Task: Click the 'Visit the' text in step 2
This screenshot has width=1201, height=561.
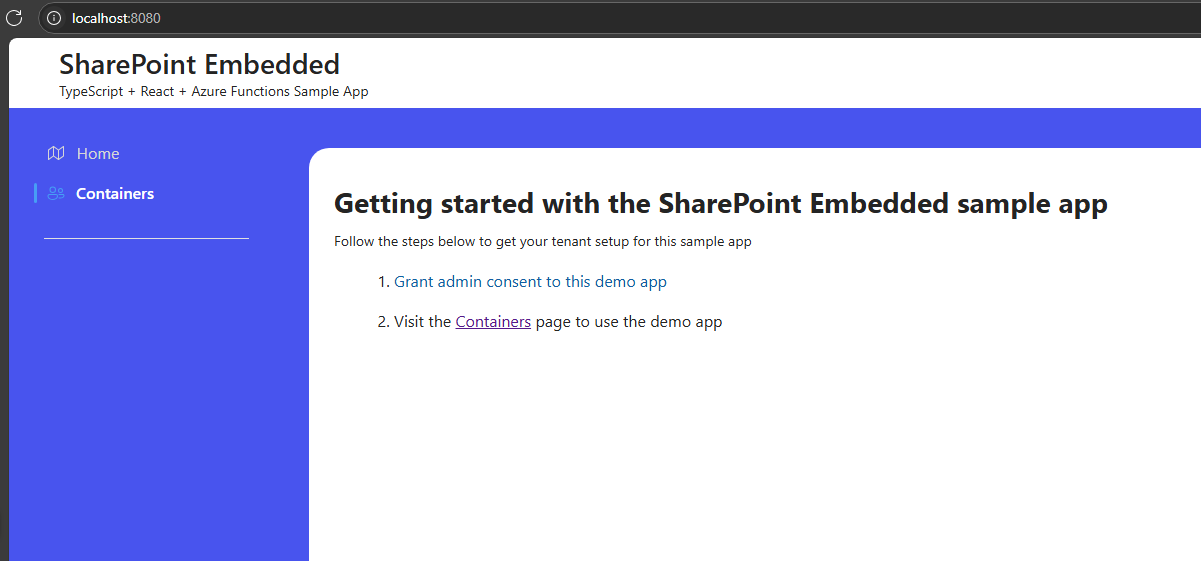Action: [x=422, y=322]
